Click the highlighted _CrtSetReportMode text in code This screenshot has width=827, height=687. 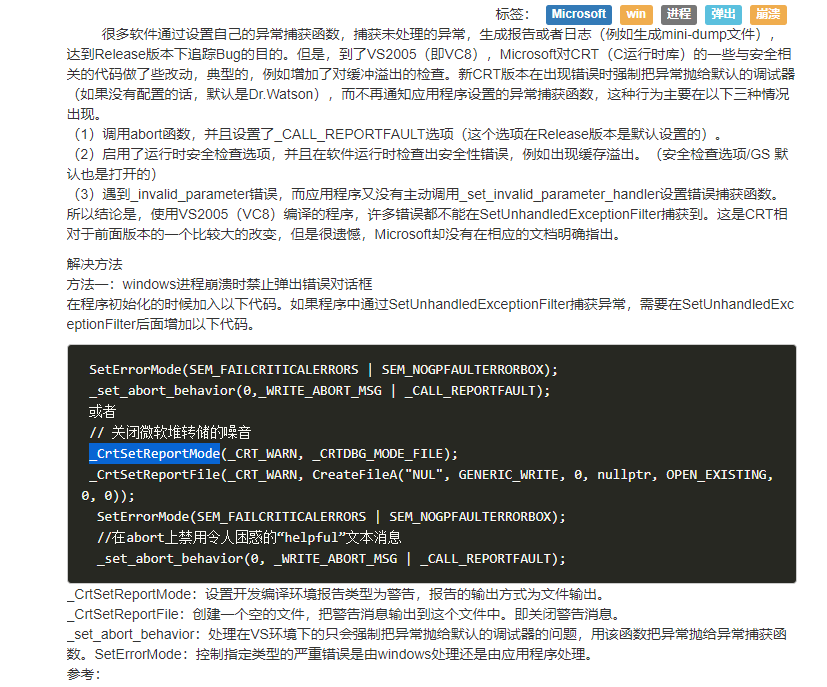pos(154,453)
